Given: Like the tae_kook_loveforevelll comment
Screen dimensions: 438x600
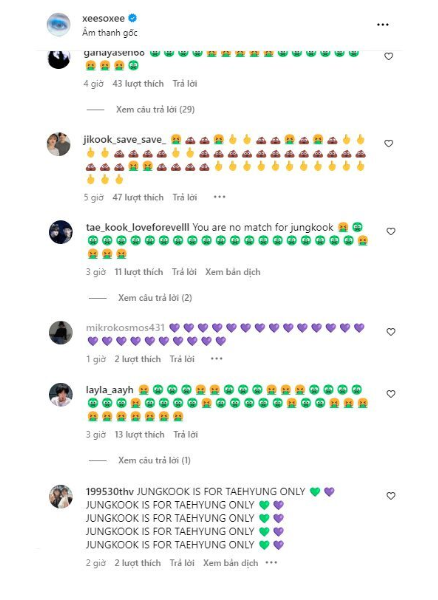Looking at the screenshot, I should (x=391, y=232).
